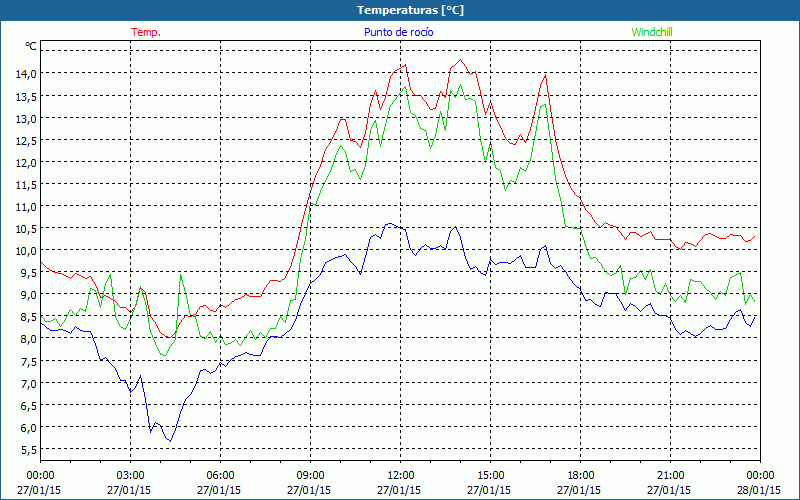Click the 18:00 time axis label
This screenshot has width=800, height=500.
click(580, 475)
